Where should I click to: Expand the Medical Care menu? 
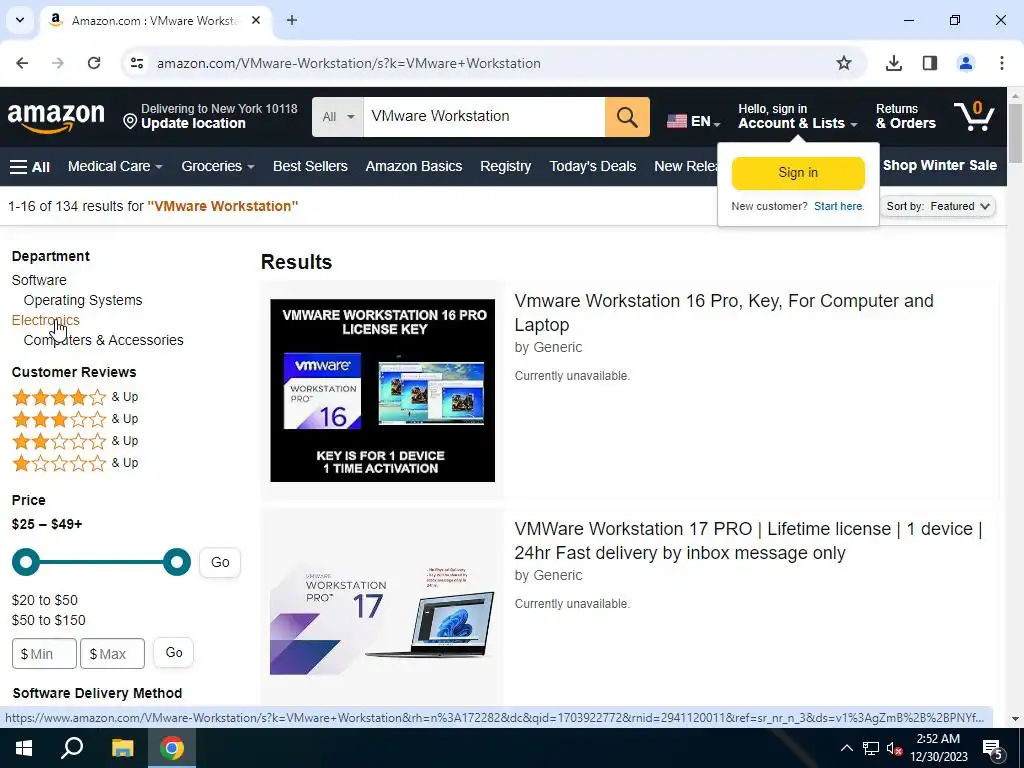(115, 167)
